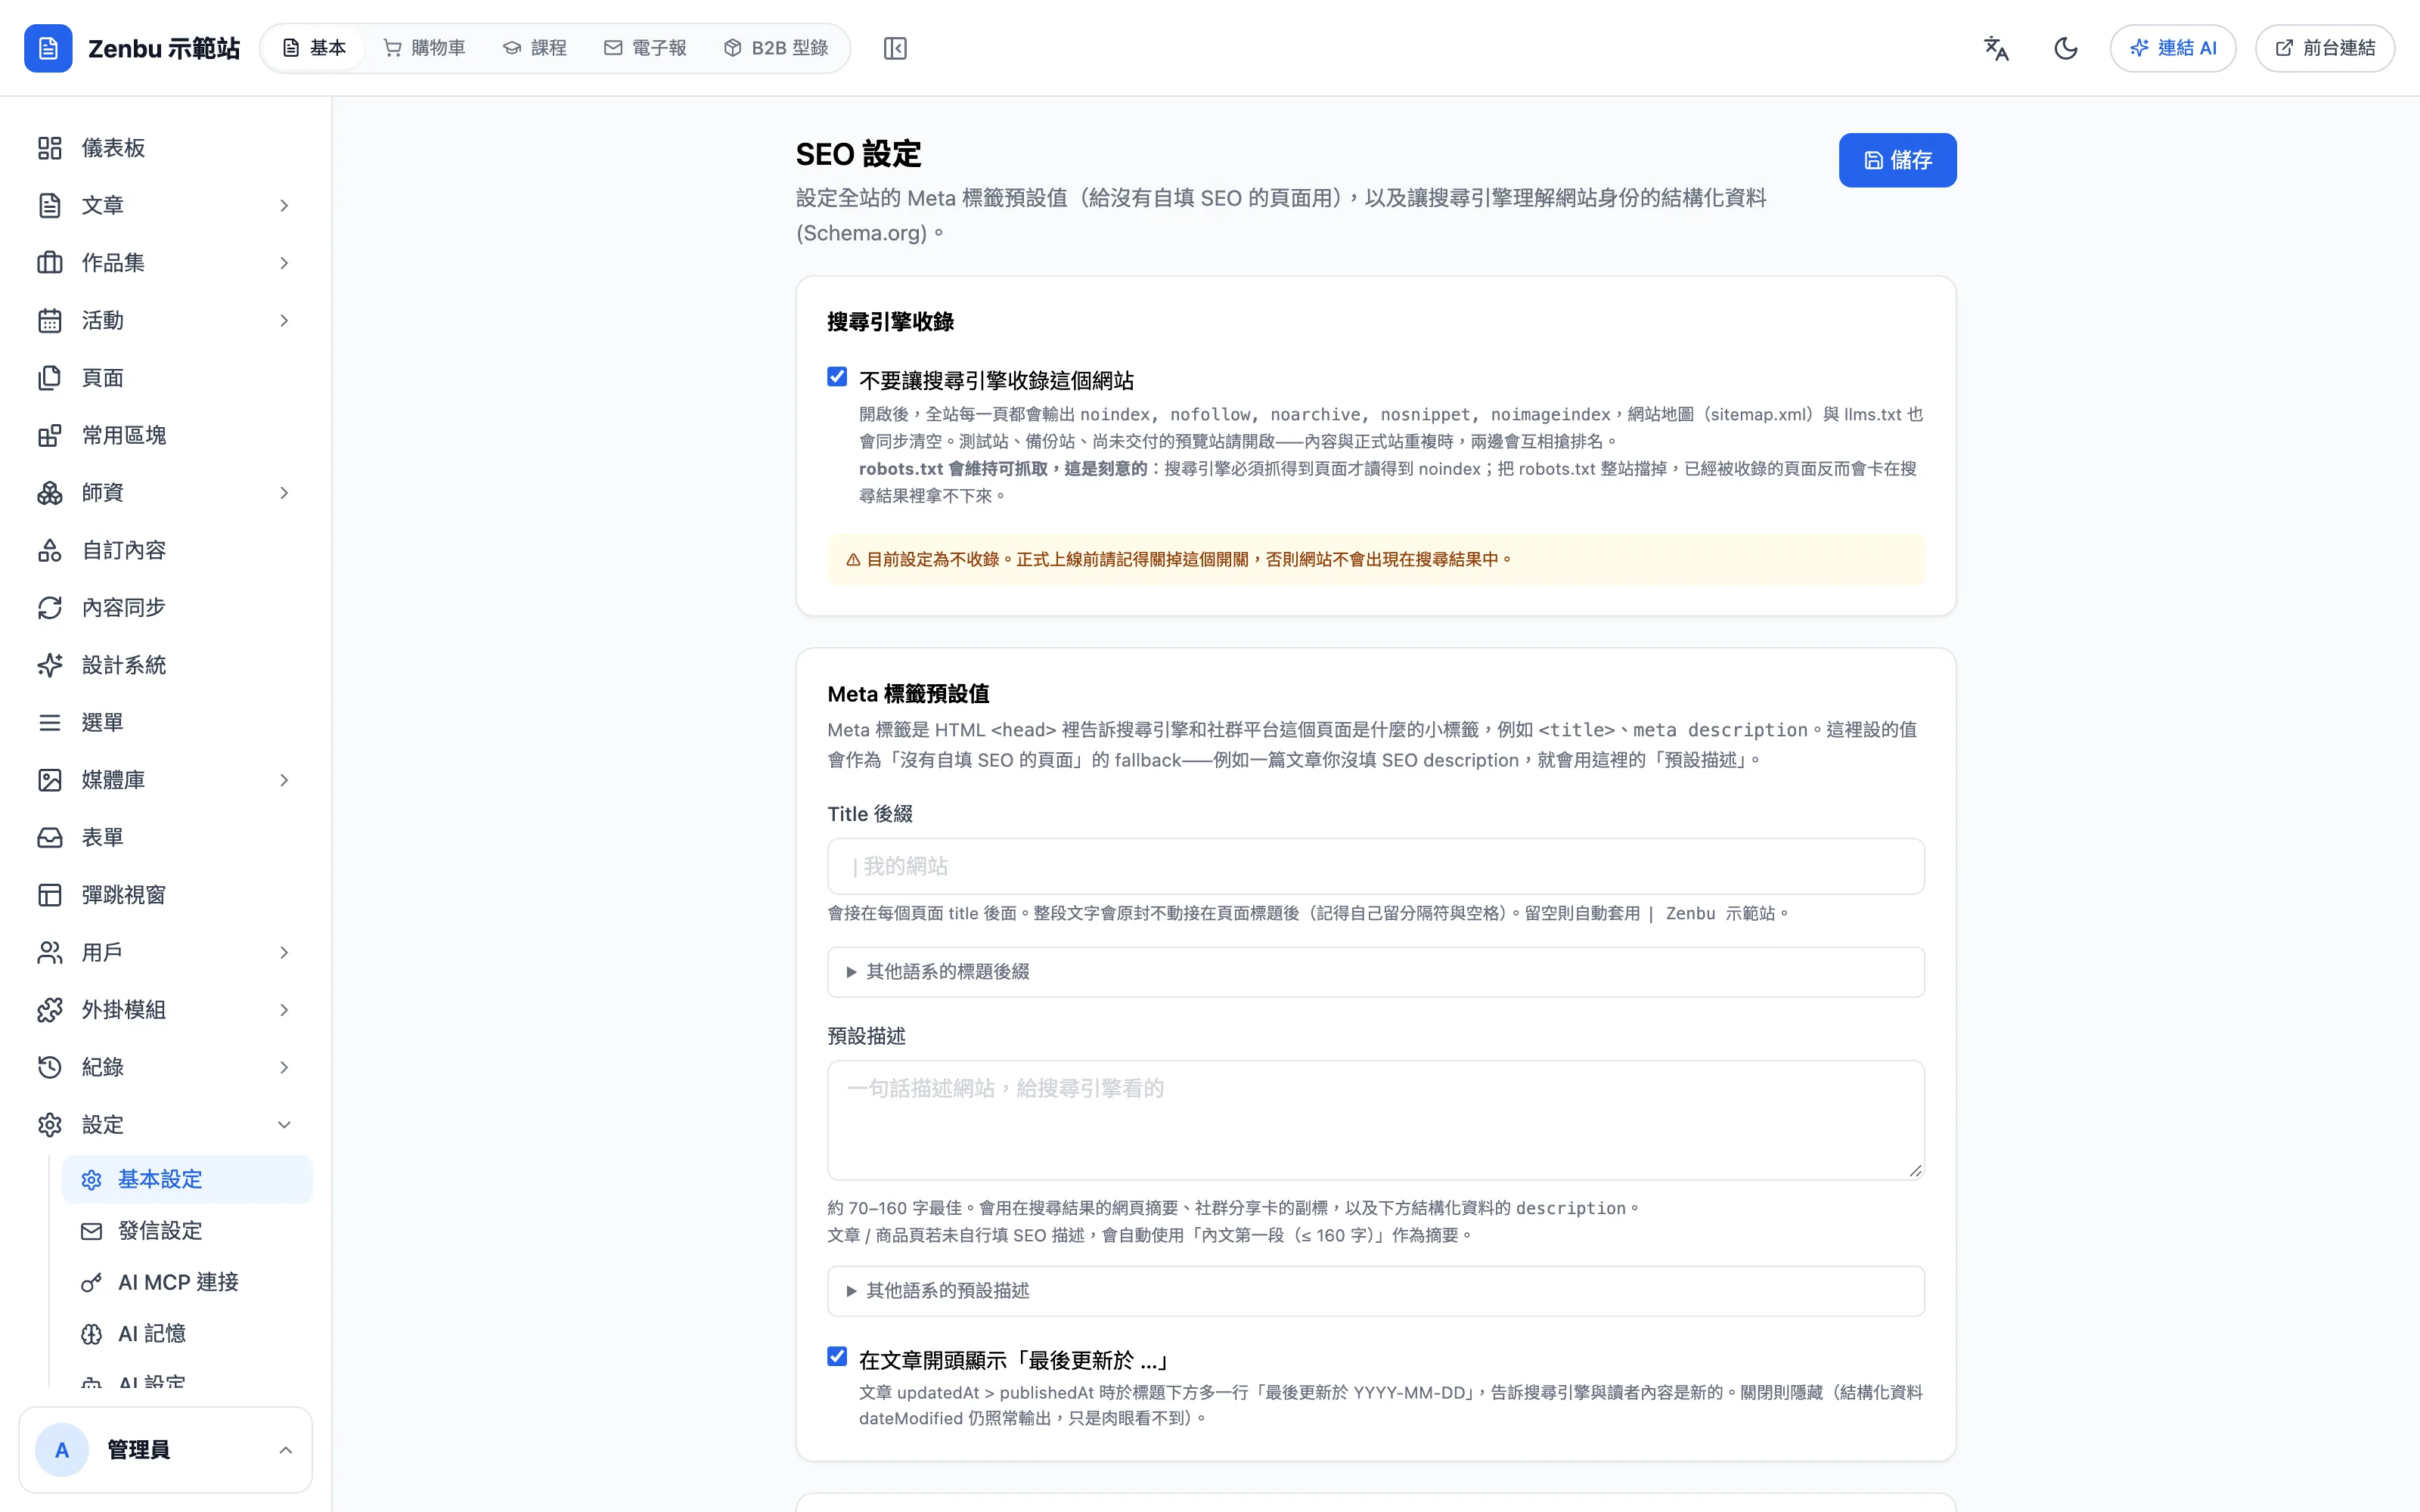This screenshot has height=1512, width=2420.
Task: Click the Title 後綴 input field
Action: coord(1375,866)
